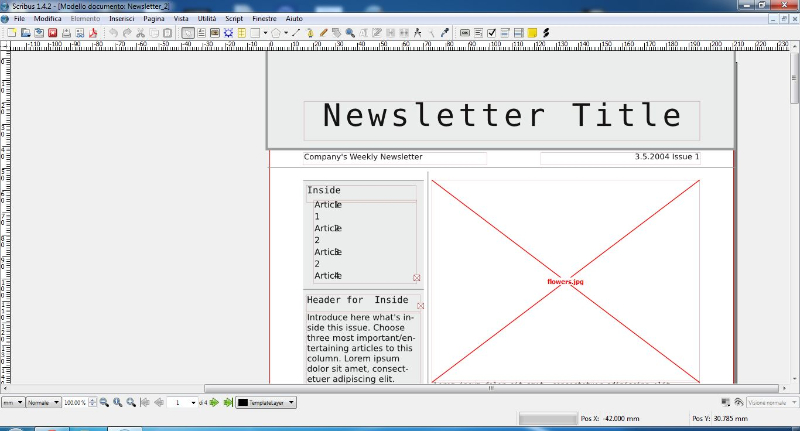Select the insert line tool
Screen dimensions: 800x431
click(296, 33)
